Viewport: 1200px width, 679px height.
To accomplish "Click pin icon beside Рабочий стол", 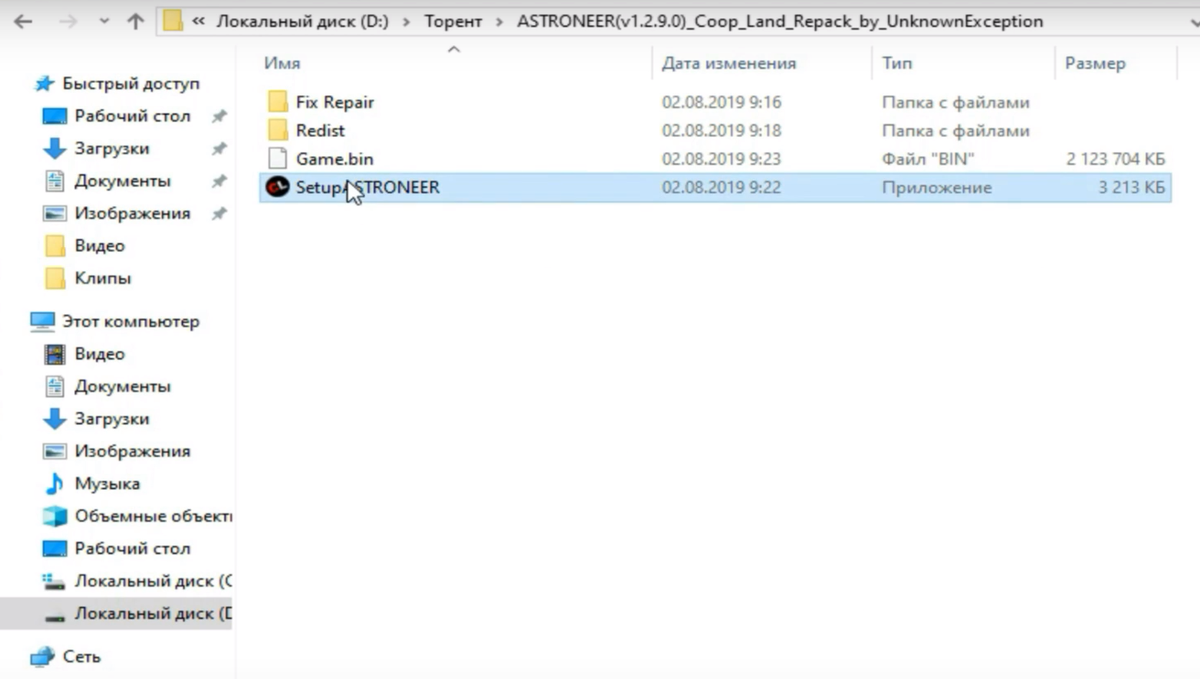I will [x=219, y=116].
